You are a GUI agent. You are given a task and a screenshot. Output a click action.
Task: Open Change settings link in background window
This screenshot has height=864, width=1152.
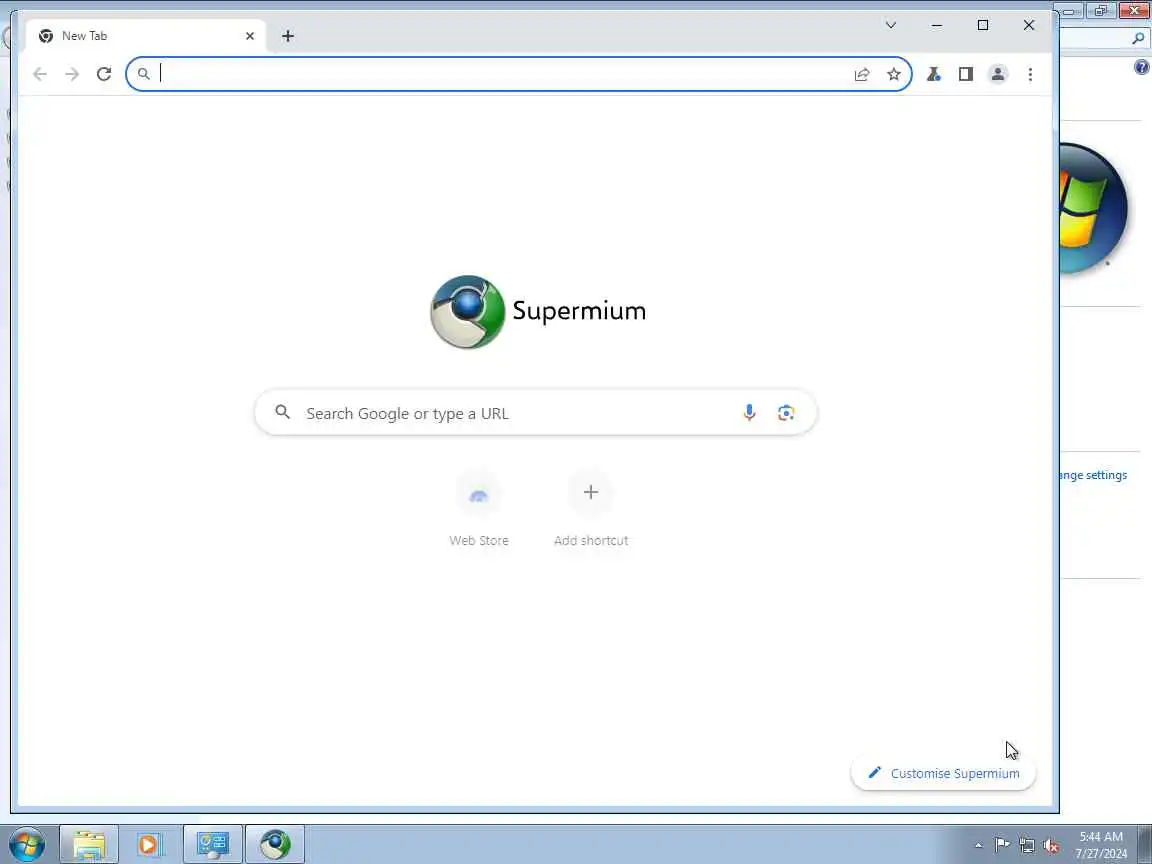[x=1092, y=475]
